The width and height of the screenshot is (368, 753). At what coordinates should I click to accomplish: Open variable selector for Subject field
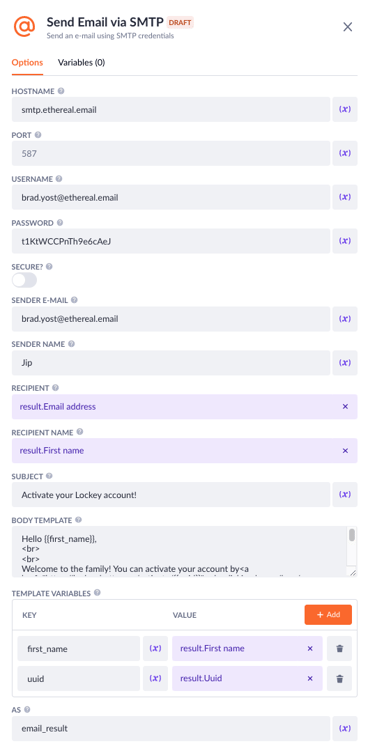tap(345, 495)
